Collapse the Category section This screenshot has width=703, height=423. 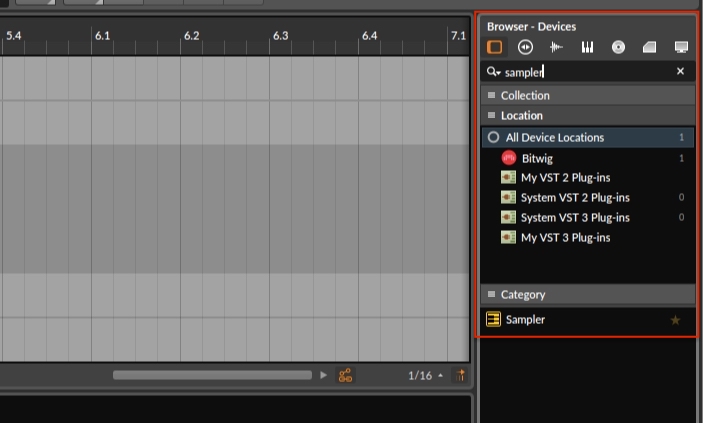[x=587, y=295]
